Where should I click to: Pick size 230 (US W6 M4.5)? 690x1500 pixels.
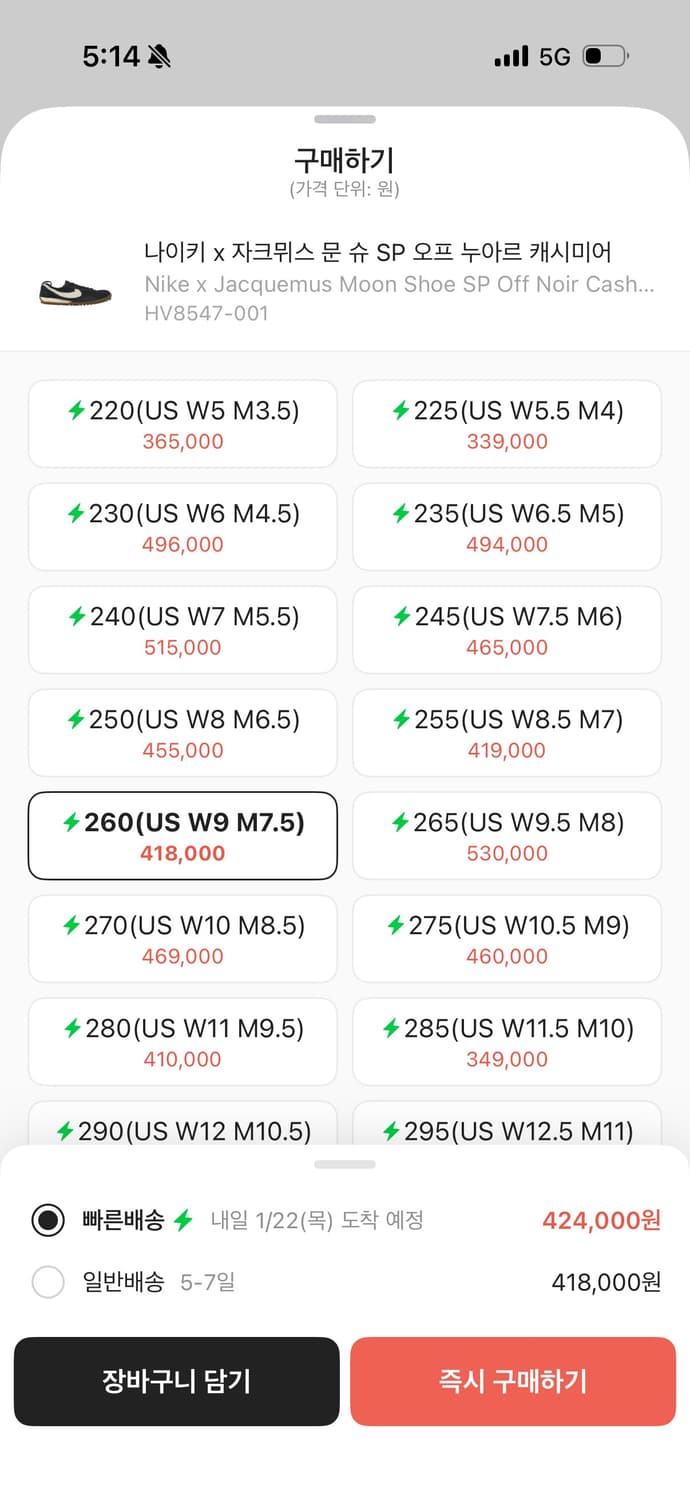coord(183,527)
